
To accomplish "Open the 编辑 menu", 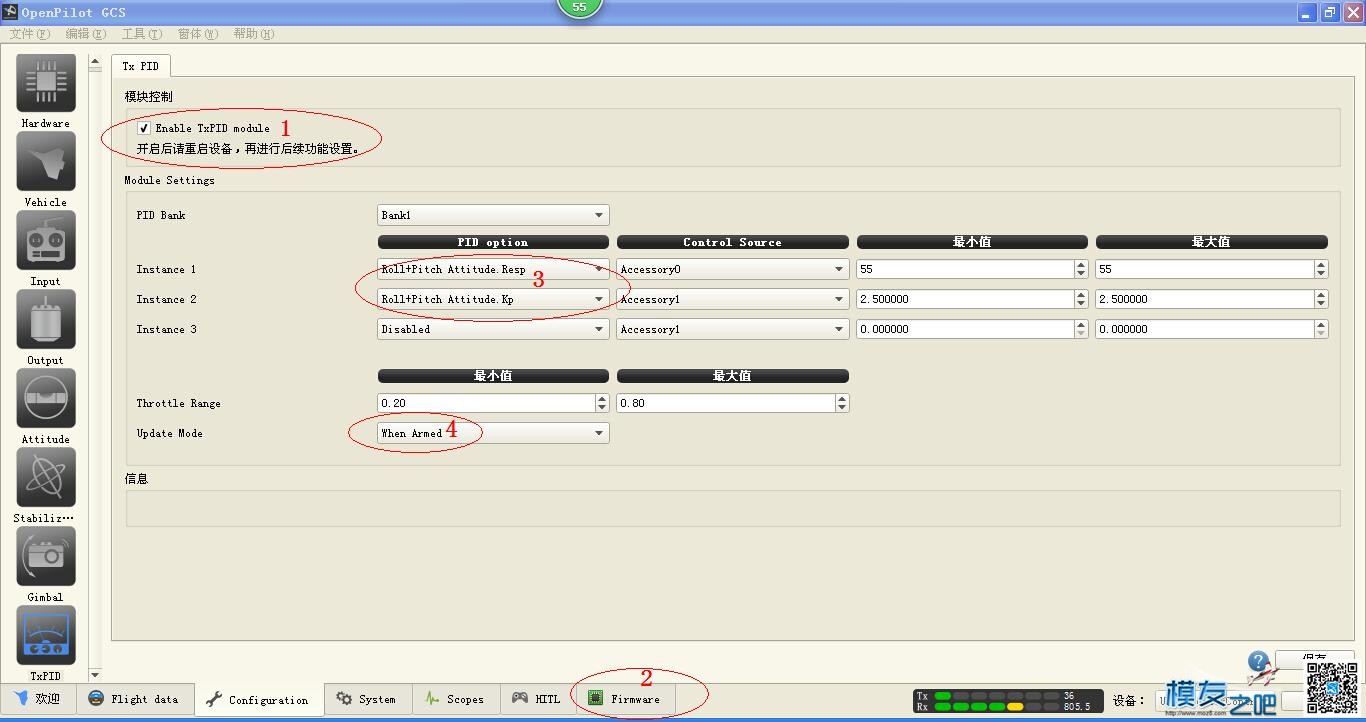I will (x=85, y=34).
